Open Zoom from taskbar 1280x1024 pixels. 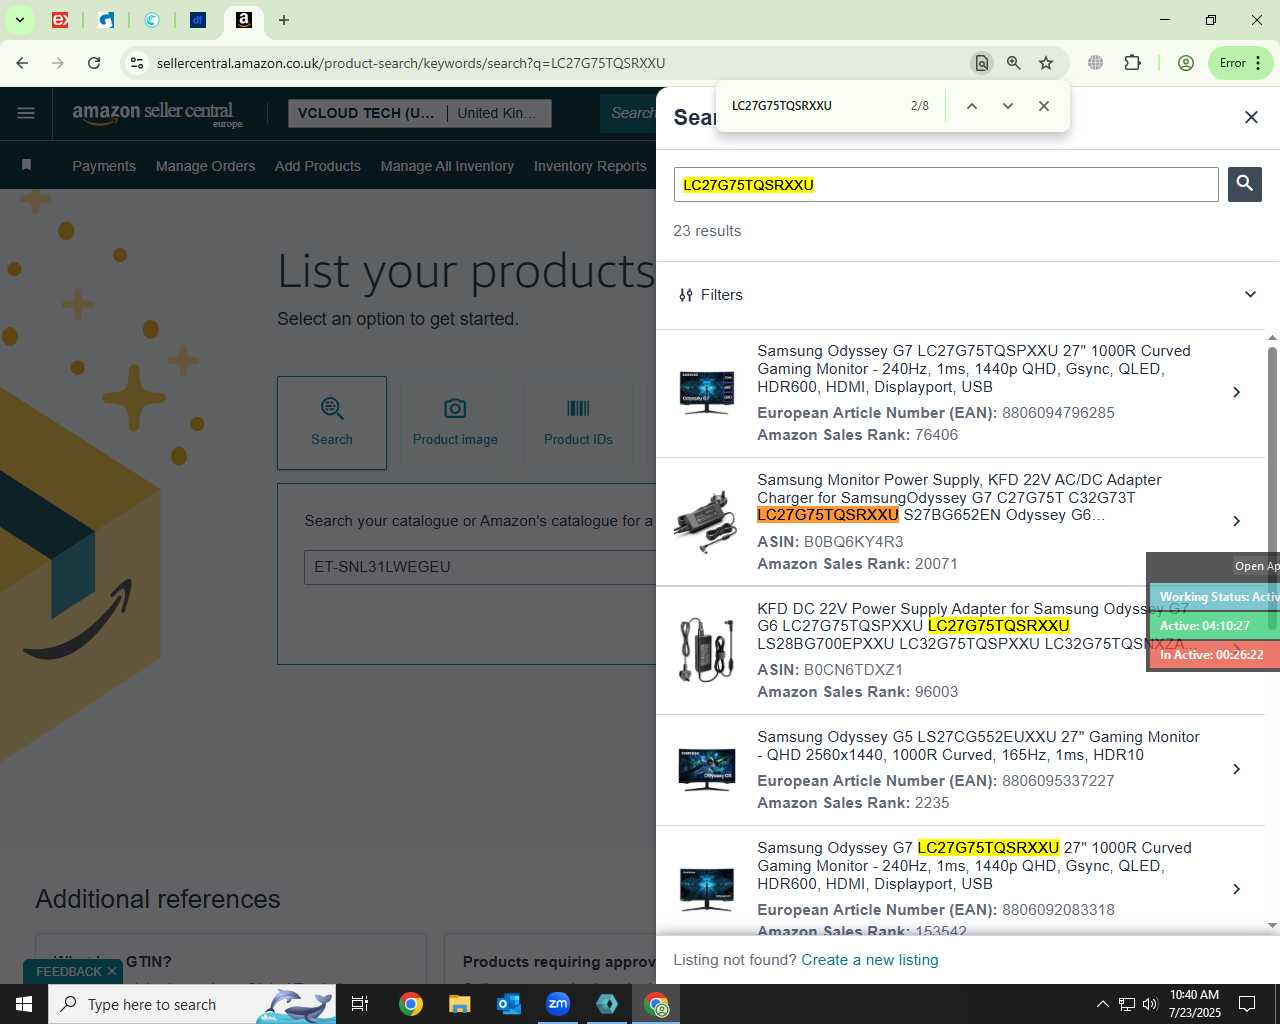[x=558, y=1004]
